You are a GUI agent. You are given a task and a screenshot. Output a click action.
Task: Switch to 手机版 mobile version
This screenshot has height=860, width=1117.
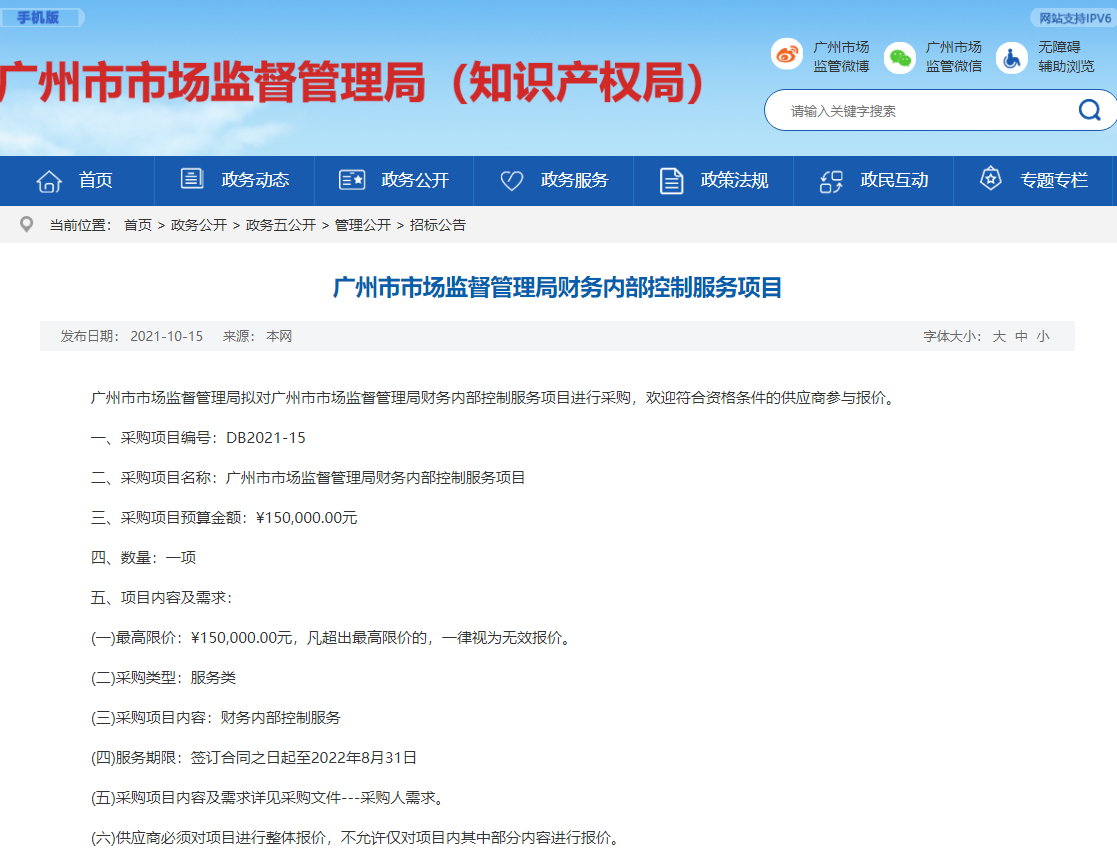coord(38,18)
